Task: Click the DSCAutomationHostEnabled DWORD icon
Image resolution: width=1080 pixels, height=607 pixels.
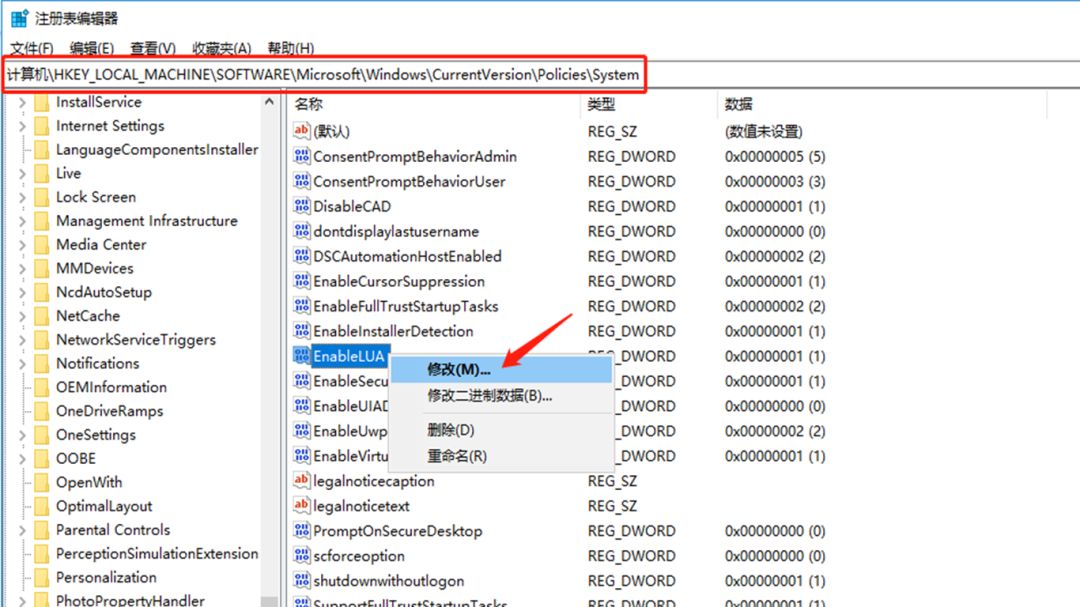Action: point(301,256)
